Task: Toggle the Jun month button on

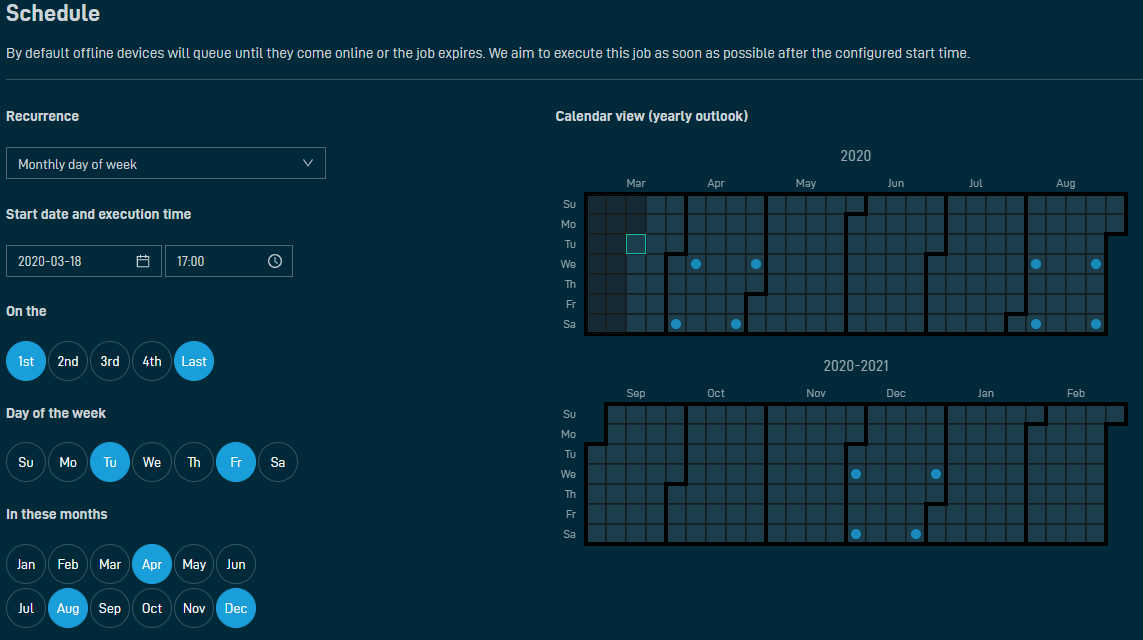Action: 236,564
